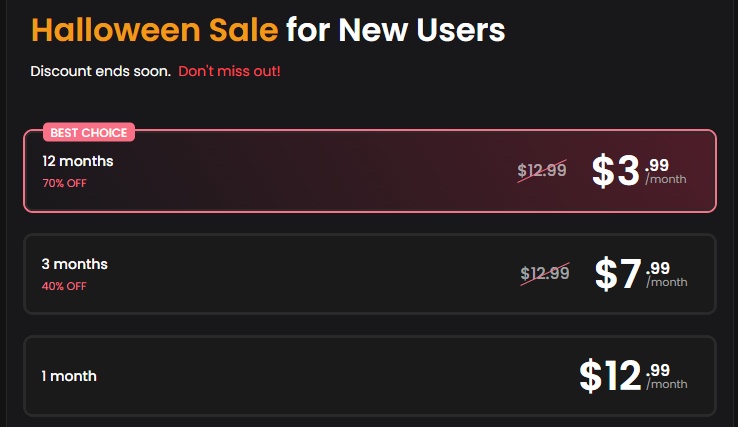Click "/month" label beside the $3 price

pyautogui.click(x=666, y=180)
